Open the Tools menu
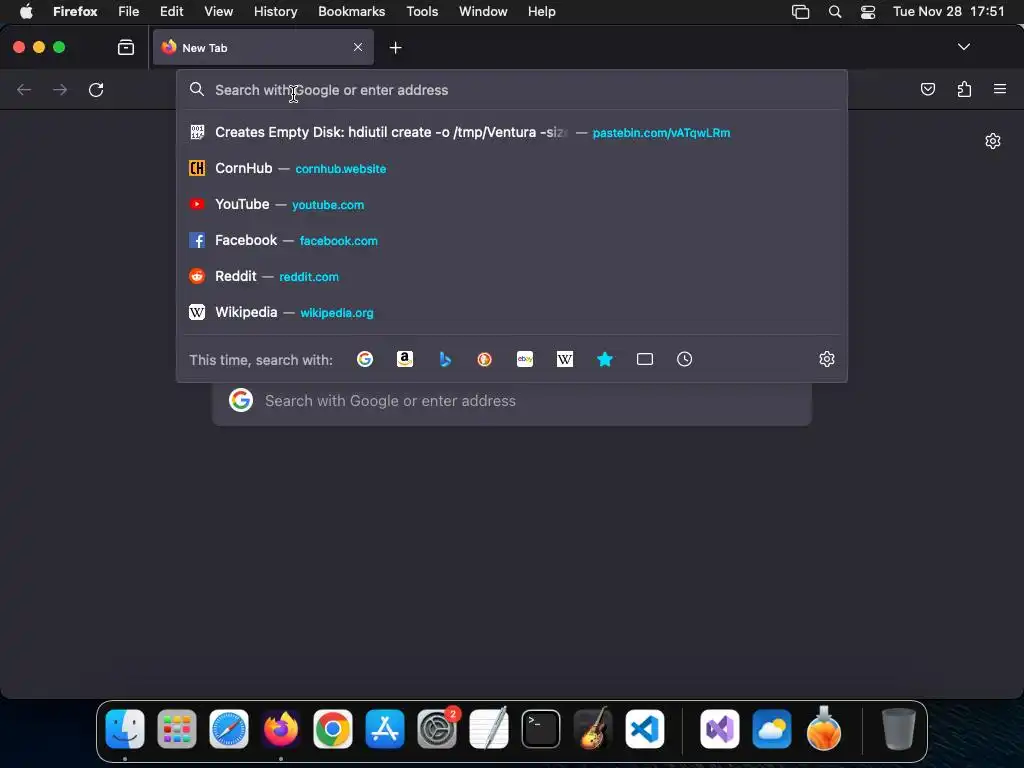 click(x=422, y=11)
